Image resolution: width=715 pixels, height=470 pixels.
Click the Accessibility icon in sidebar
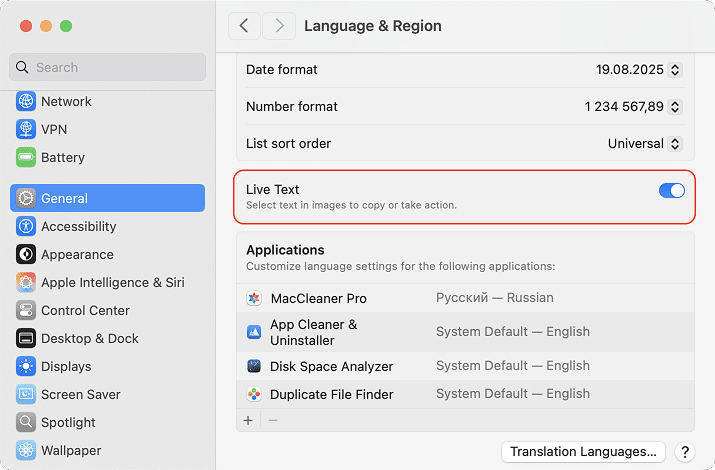(26, 227)
